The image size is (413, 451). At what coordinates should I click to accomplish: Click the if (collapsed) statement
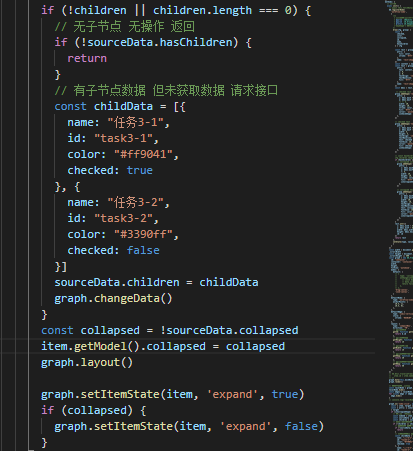pos(93,410)
